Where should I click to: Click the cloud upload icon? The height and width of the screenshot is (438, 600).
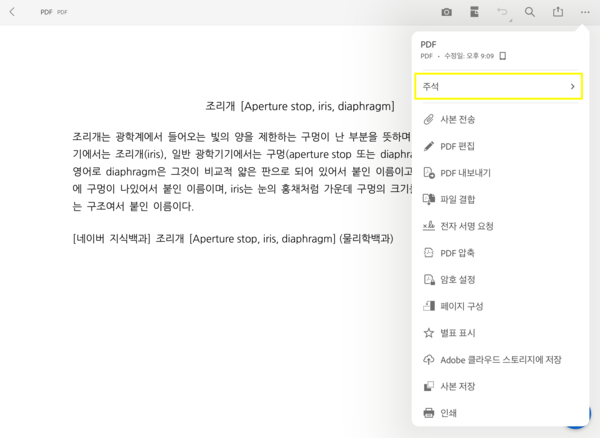tap(429, 360)
